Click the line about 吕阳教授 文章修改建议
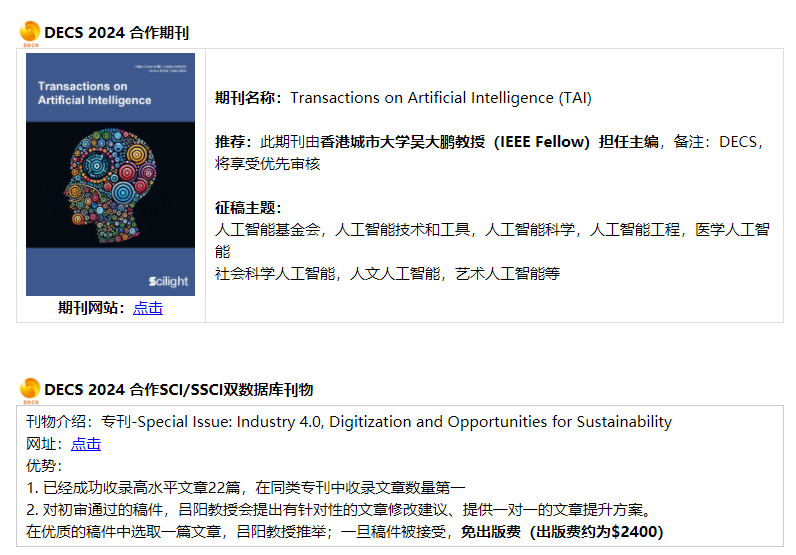This screenshot has width=796, height=555. [x=340, y=510]
